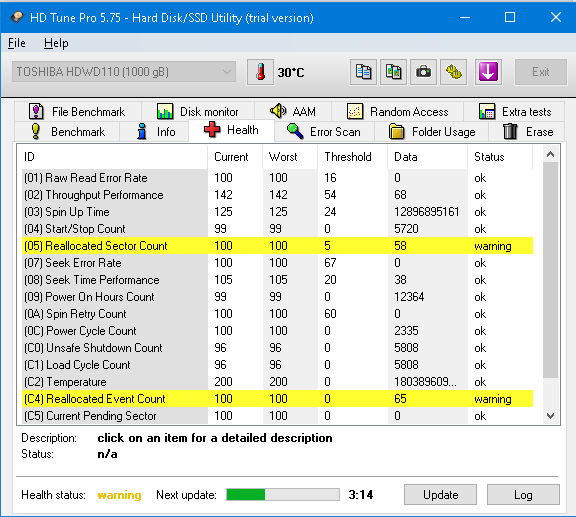The height and width of the screenshot is (517, 576).
Task: Open the drive selection dropdown
Action: click(x=124, y=72)
